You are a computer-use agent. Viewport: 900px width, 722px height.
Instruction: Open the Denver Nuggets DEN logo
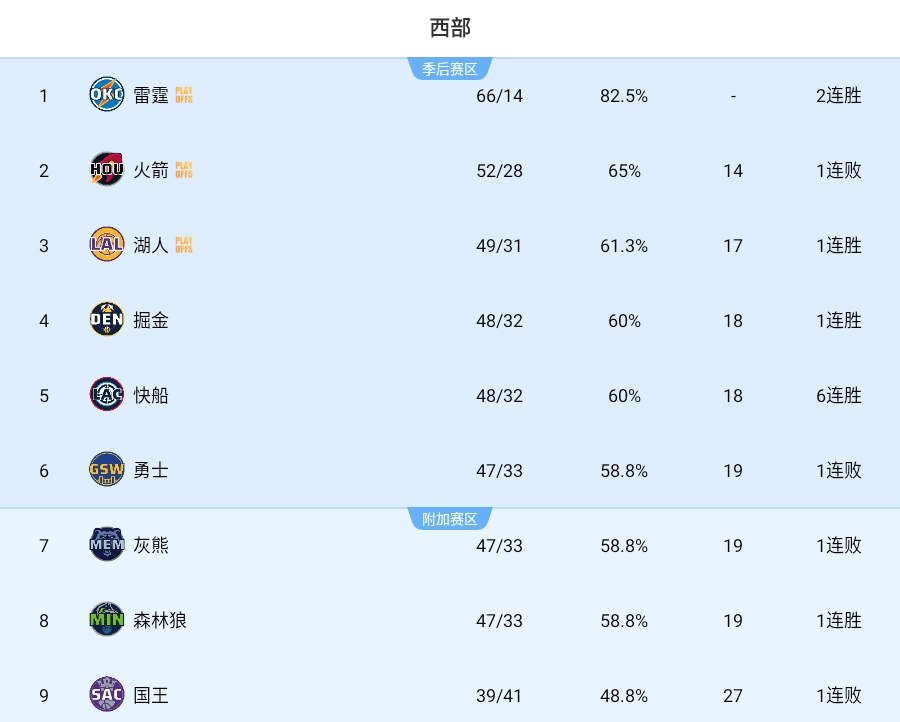point(107,320)
